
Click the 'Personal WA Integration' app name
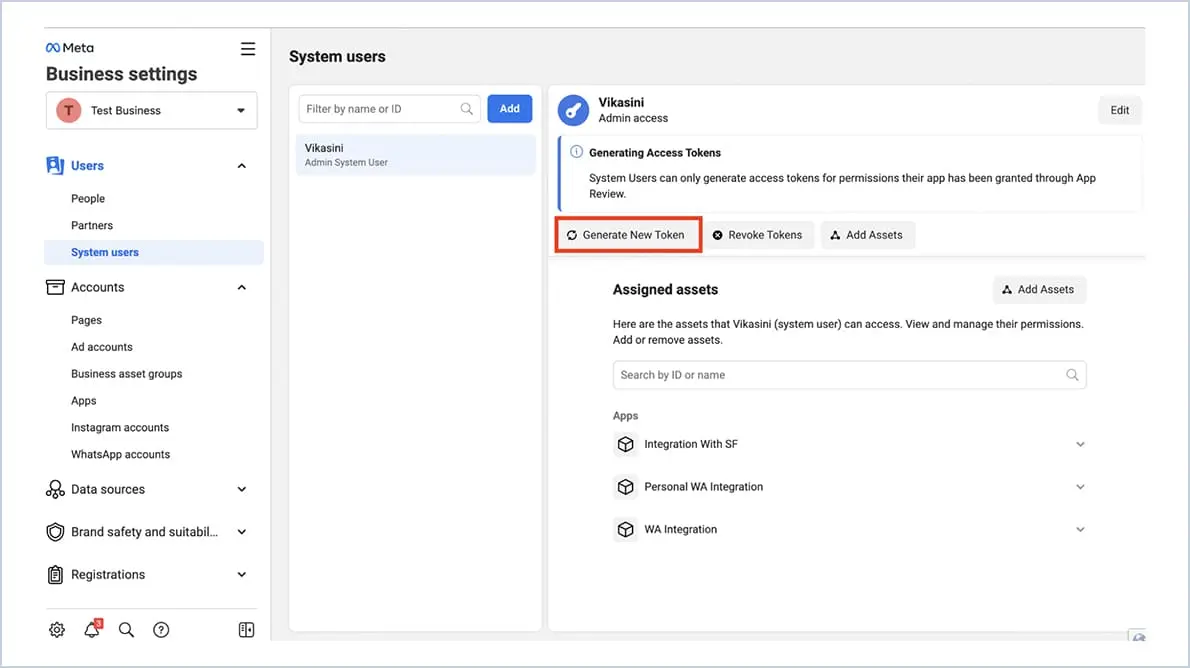[704, 487]
